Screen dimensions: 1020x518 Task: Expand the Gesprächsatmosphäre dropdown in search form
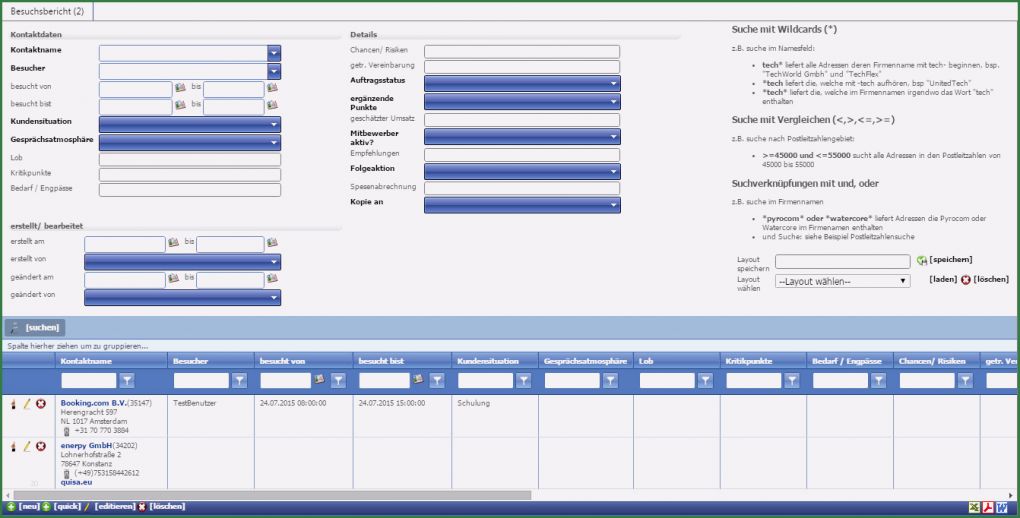(x=274, y=142)
